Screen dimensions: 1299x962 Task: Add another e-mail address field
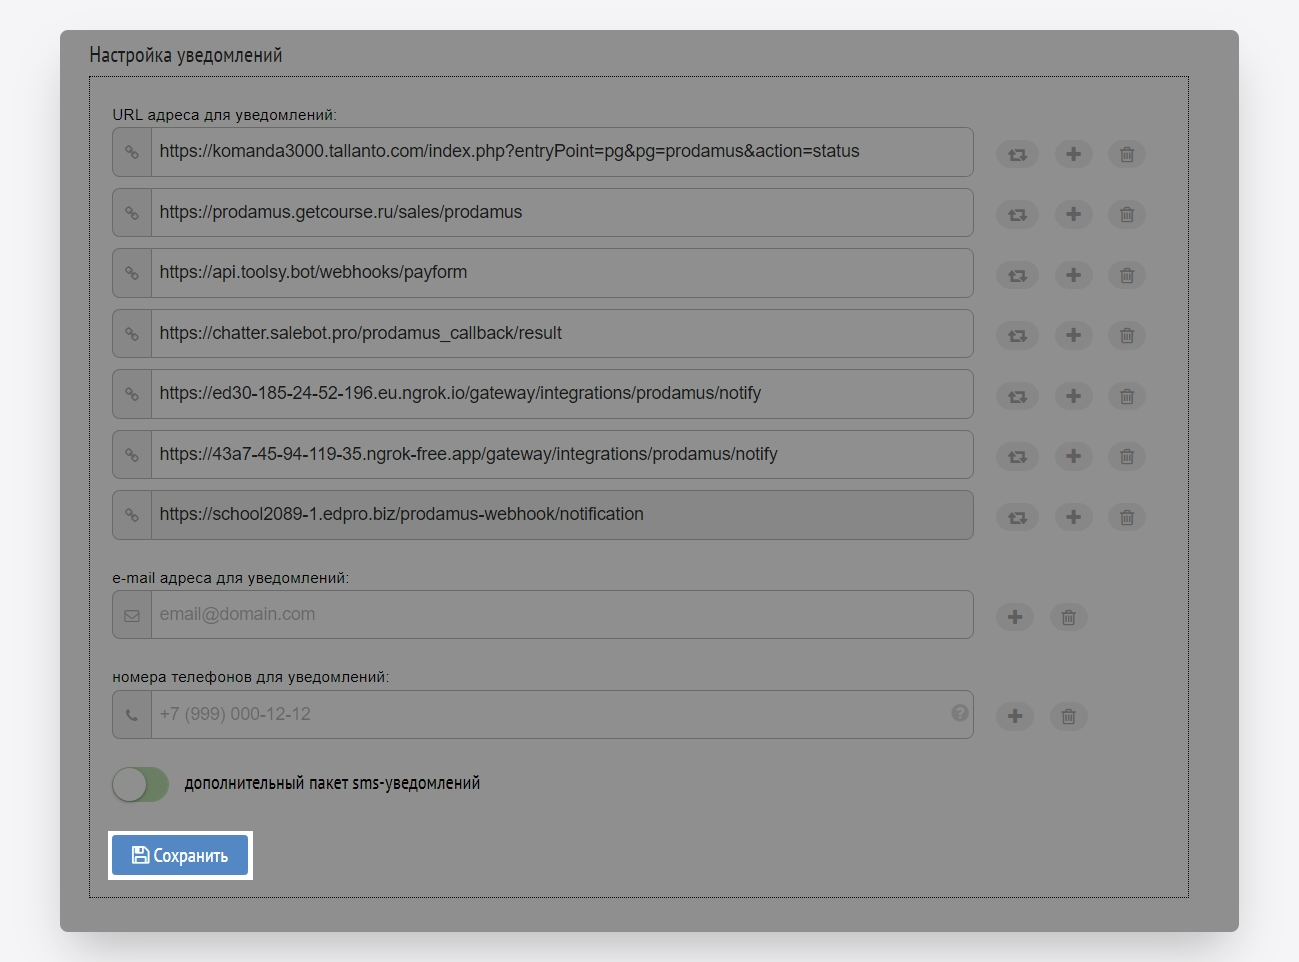click(x=1014, y=617)
